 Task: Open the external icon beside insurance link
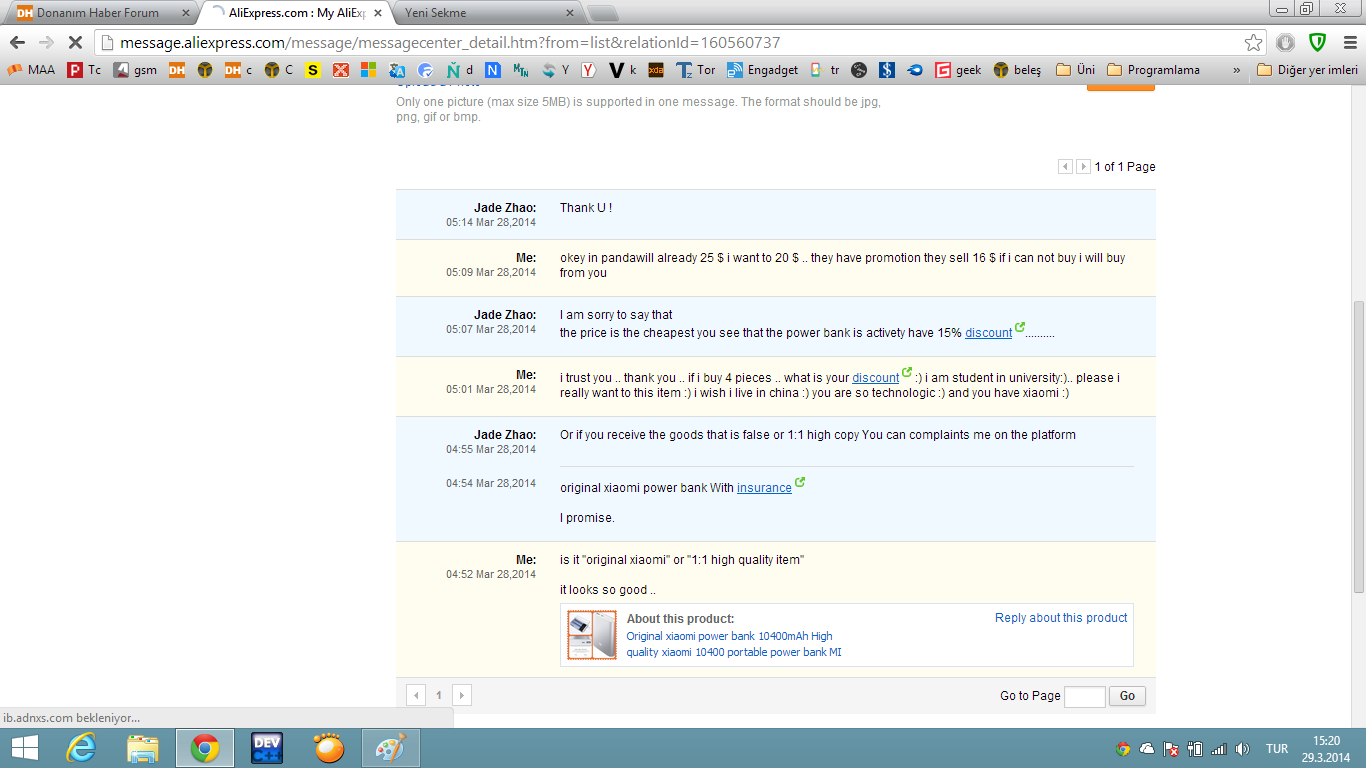[x=800, y=484]
